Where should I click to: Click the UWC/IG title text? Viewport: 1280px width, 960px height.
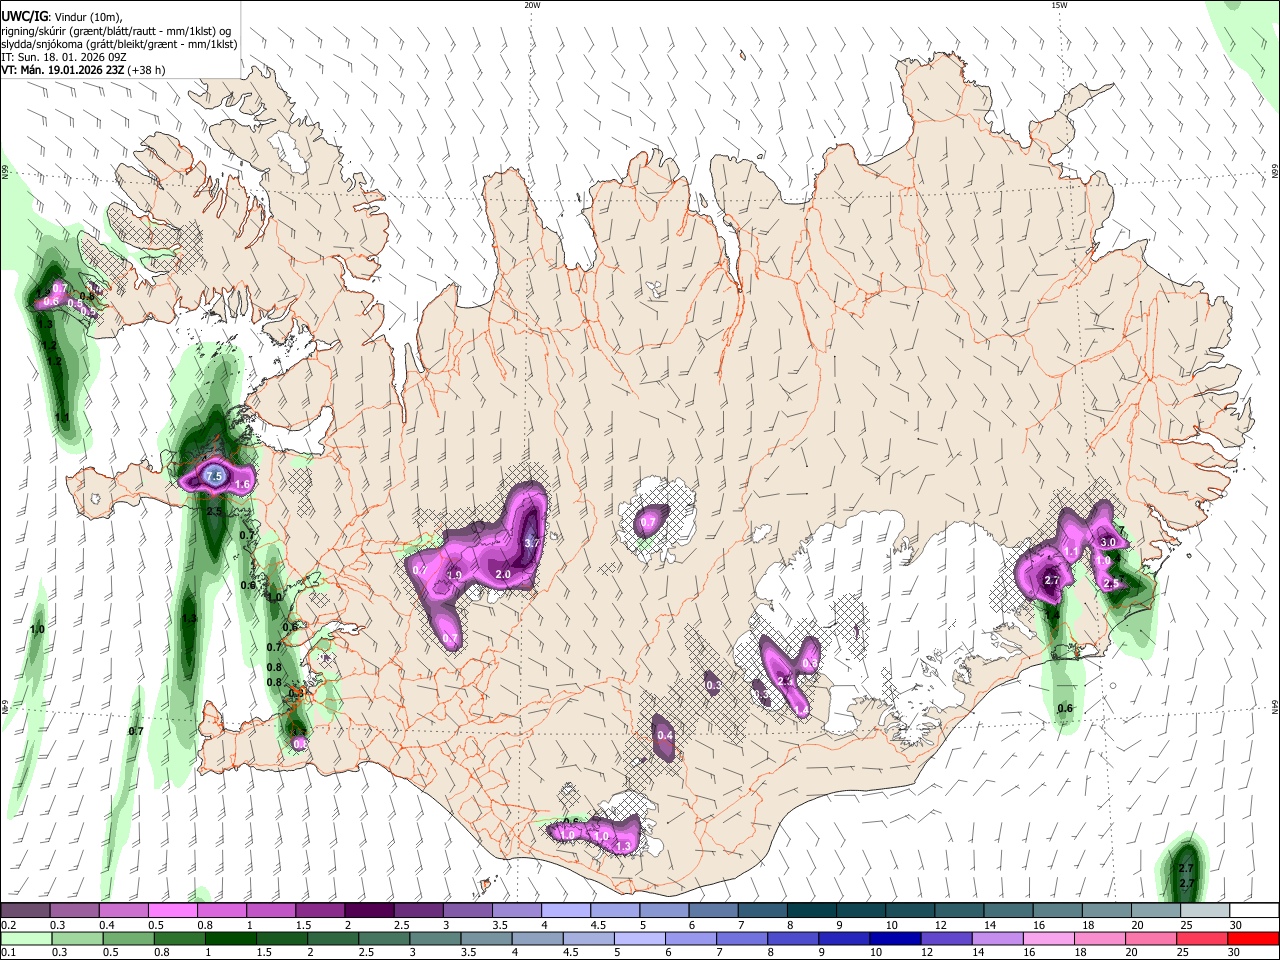[x=25, y=16]
